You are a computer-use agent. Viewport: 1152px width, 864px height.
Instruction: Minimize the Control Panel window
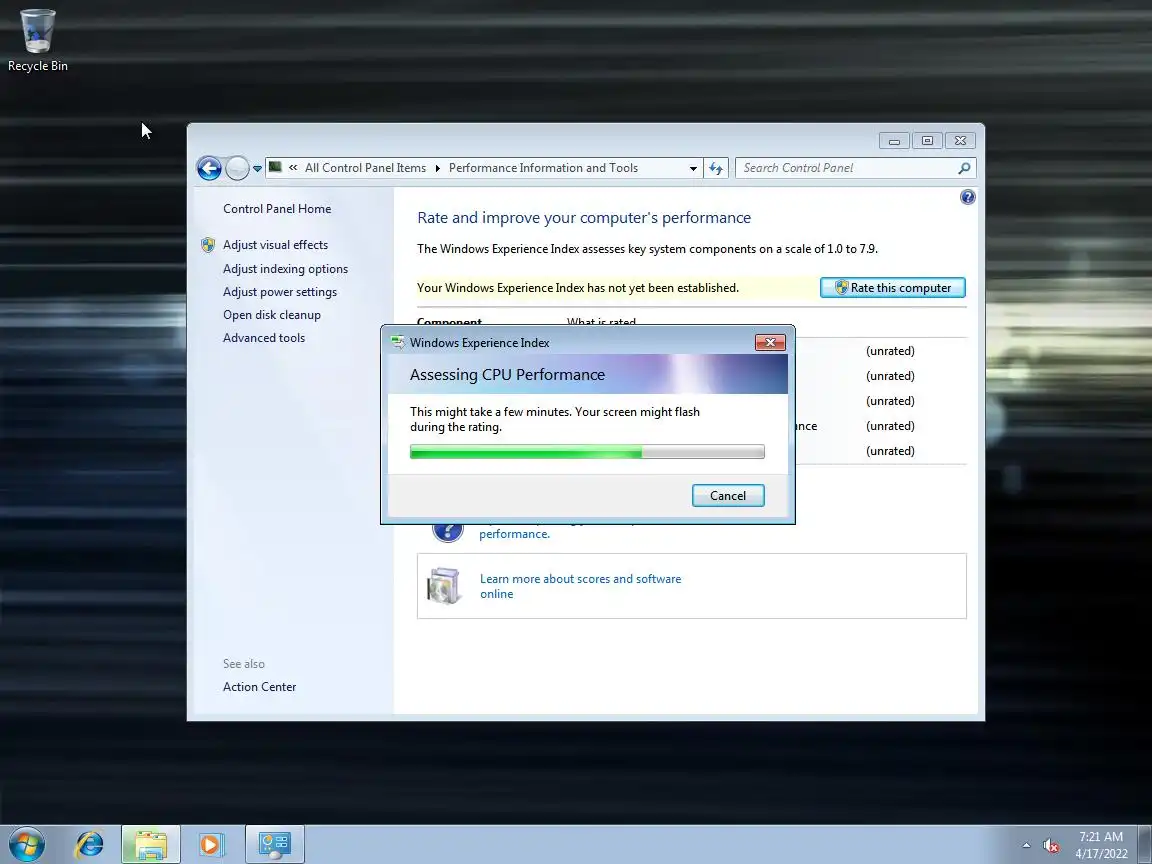894,140
